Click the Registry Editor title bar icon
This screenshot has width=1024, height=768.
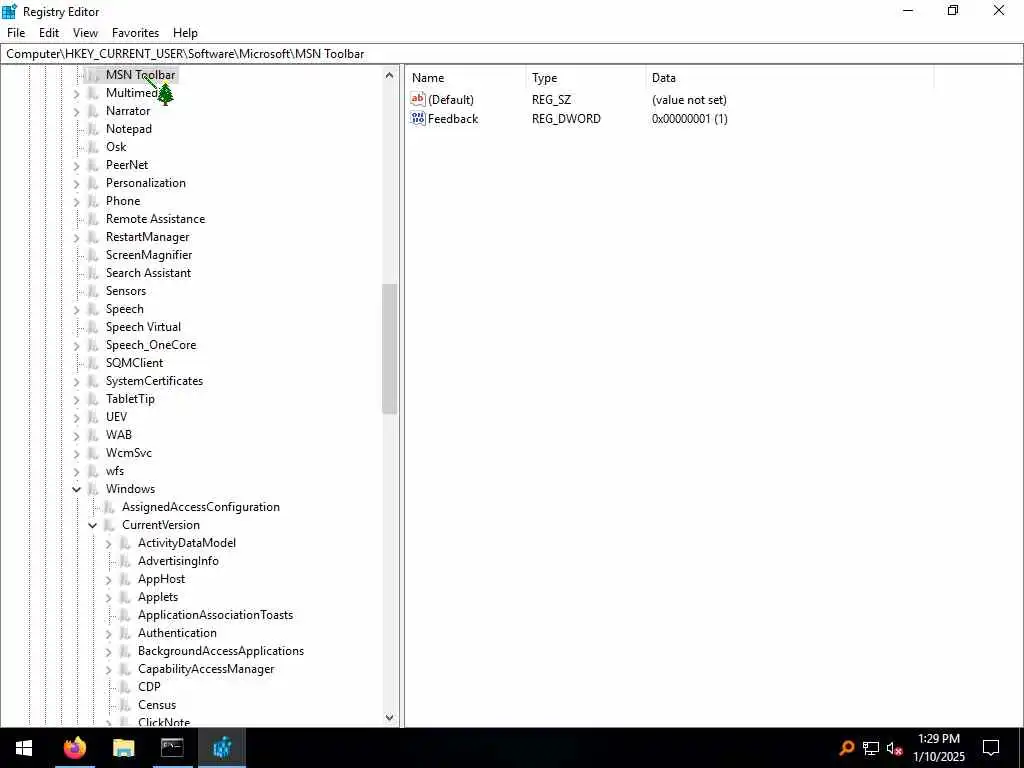10,11
